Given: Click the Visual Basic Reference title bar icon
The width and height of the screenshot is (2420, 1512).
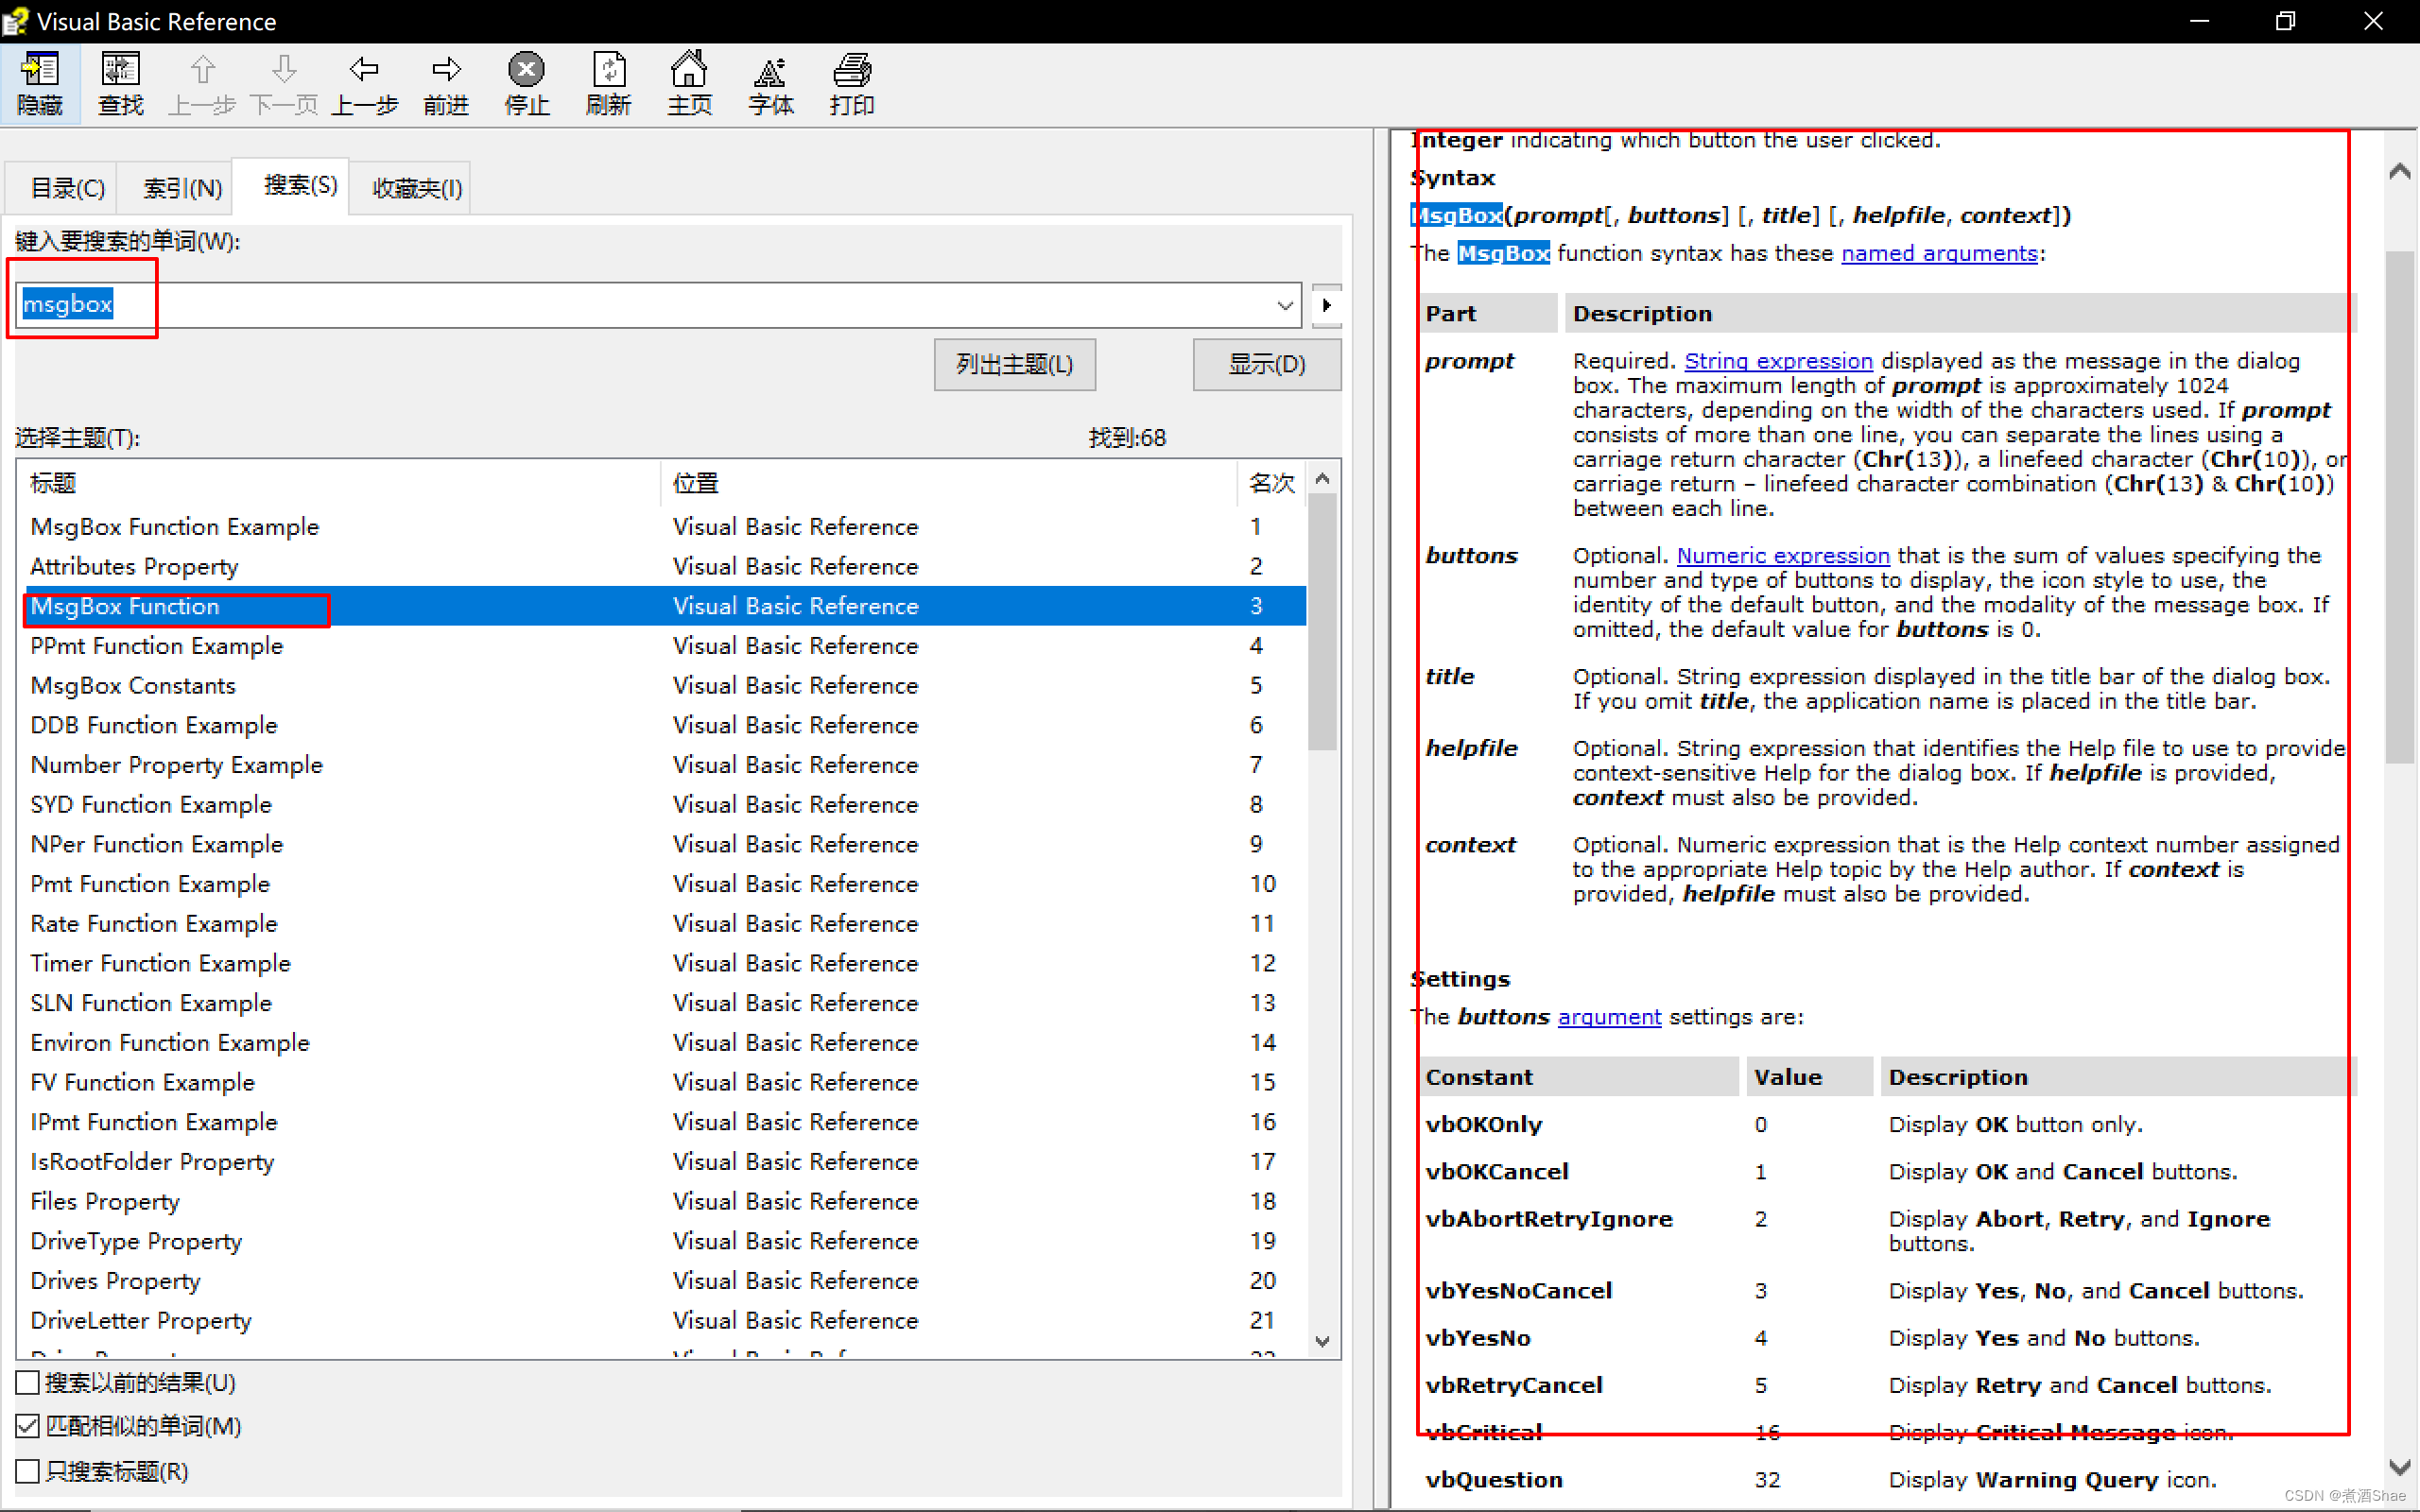Looking at the screenshot, I should (x=16, y=21).
